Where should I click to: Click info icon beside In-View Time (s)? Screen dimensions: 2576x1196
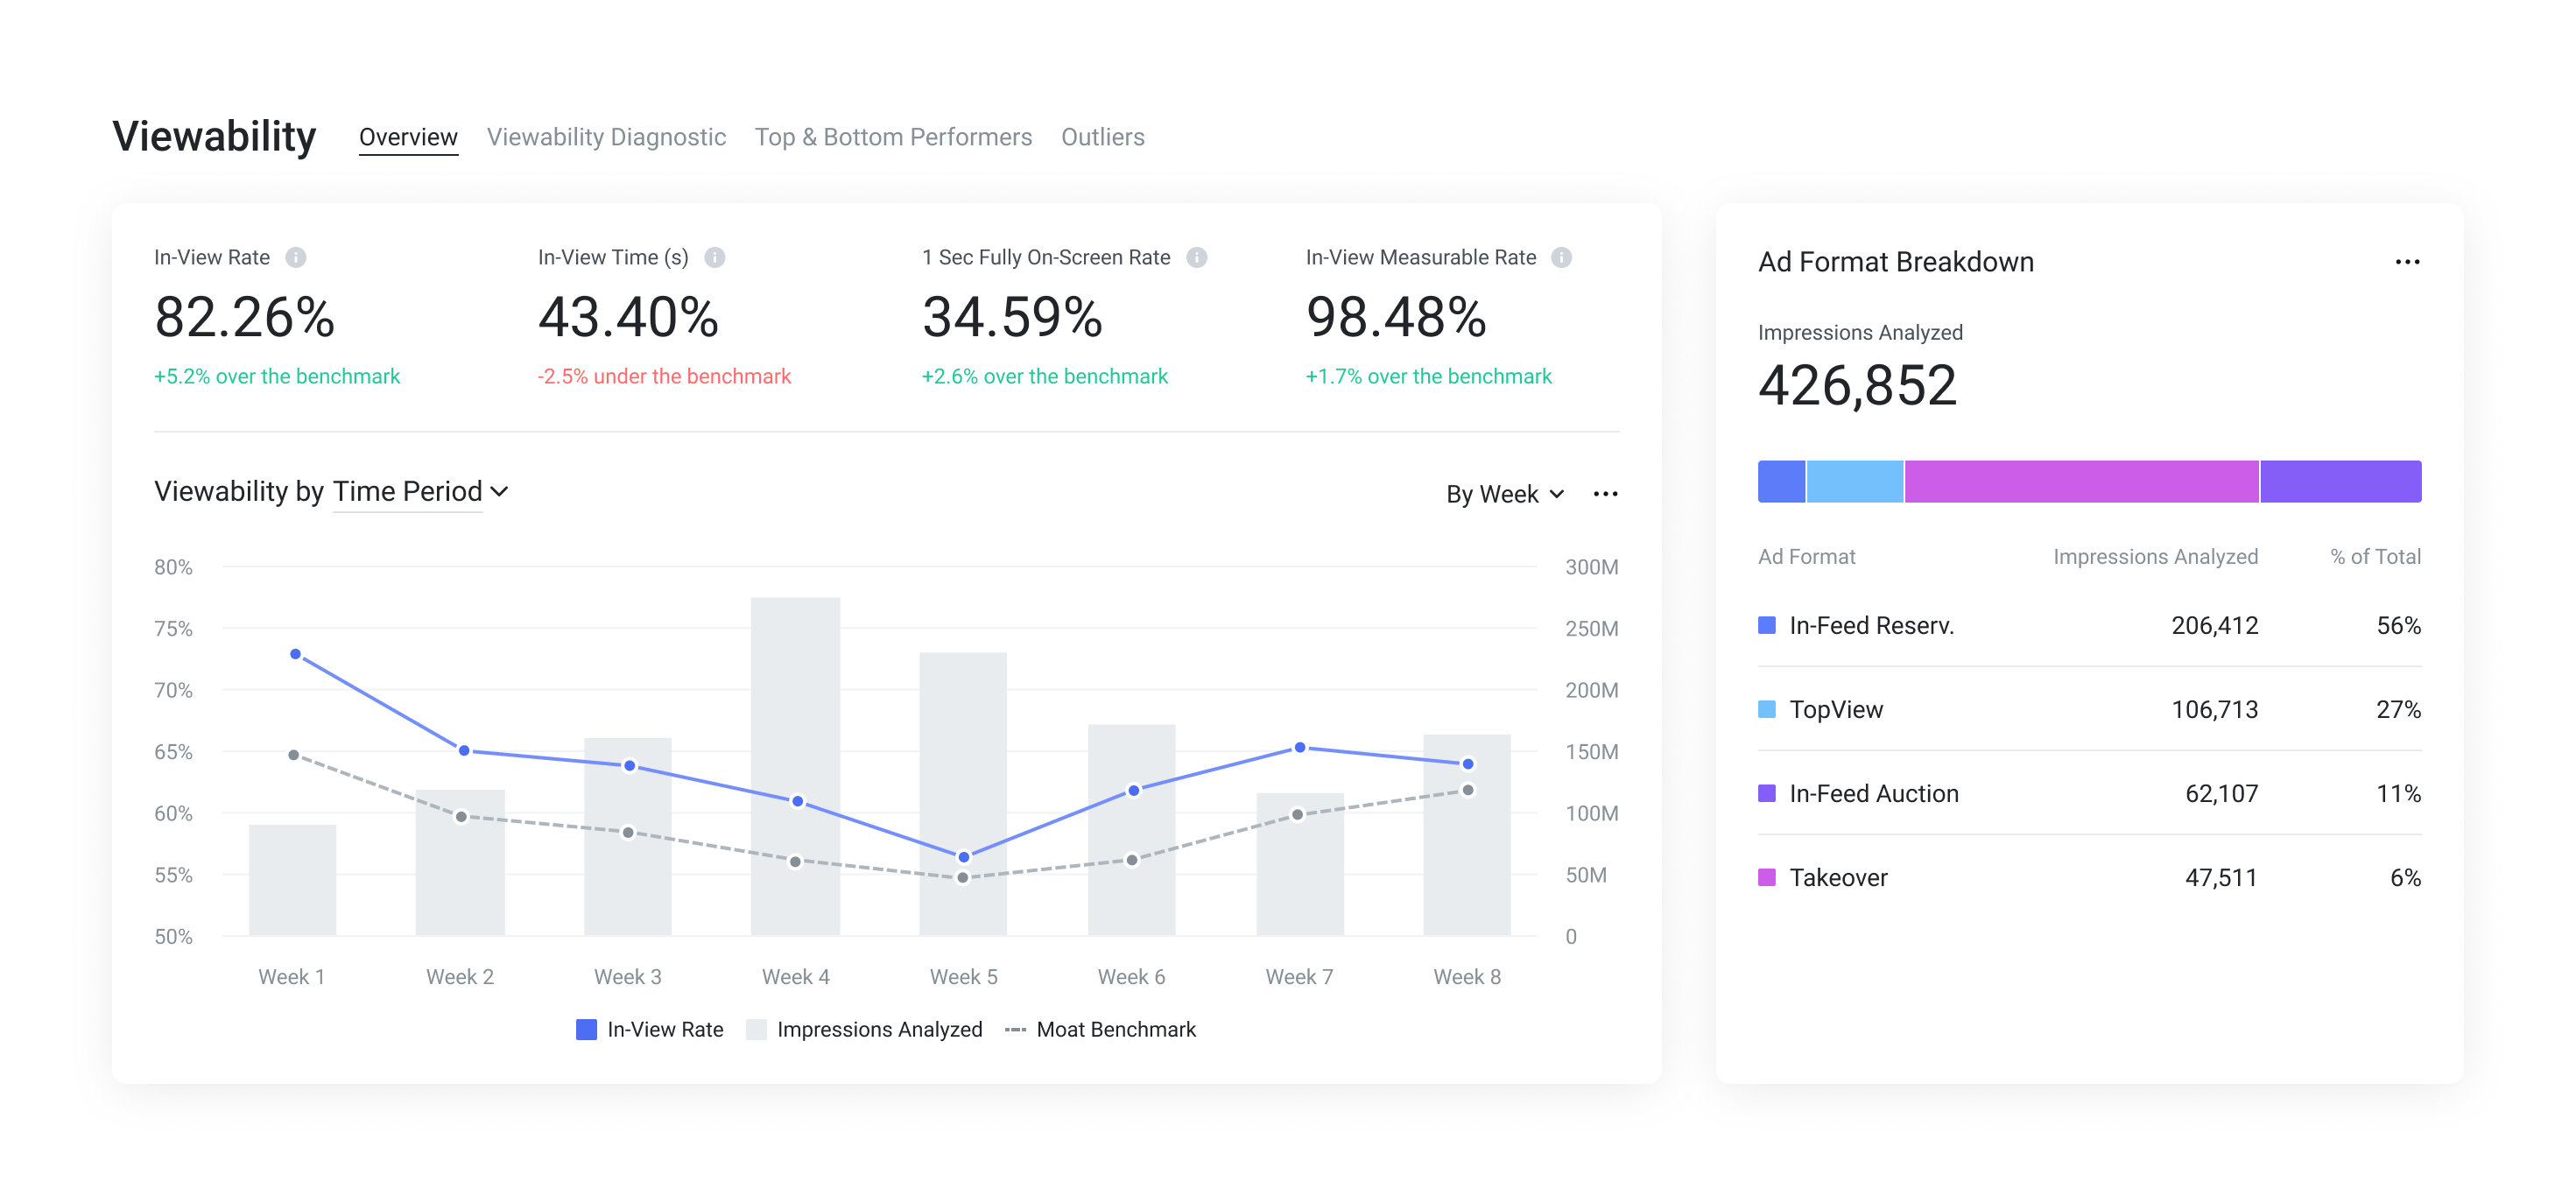[x=714, y=257]
